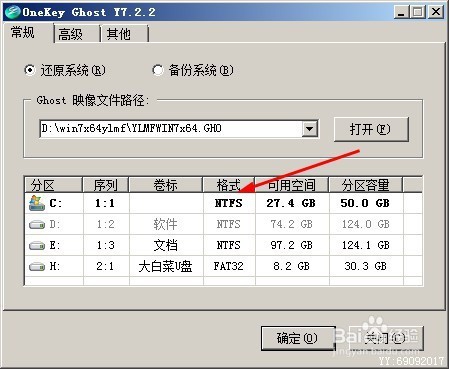Click the 可用空间 column header

tap(292, 185)
